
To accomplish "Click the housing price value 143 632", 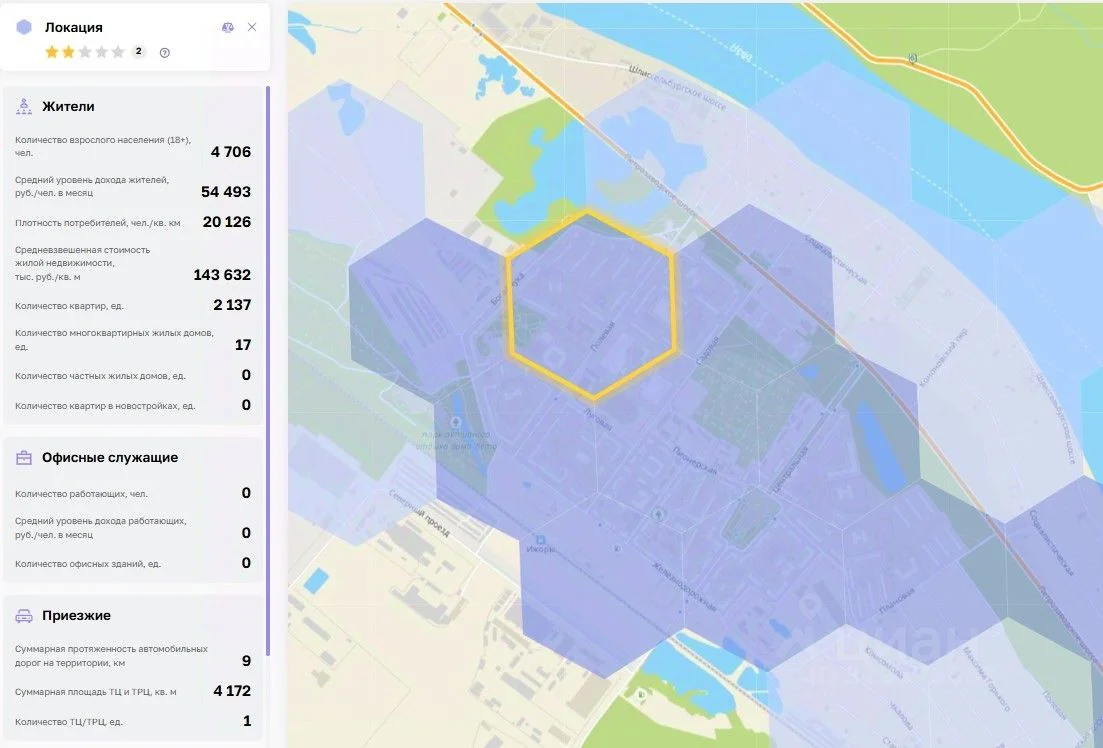I will pyautogui.click(x=222, y=274).
